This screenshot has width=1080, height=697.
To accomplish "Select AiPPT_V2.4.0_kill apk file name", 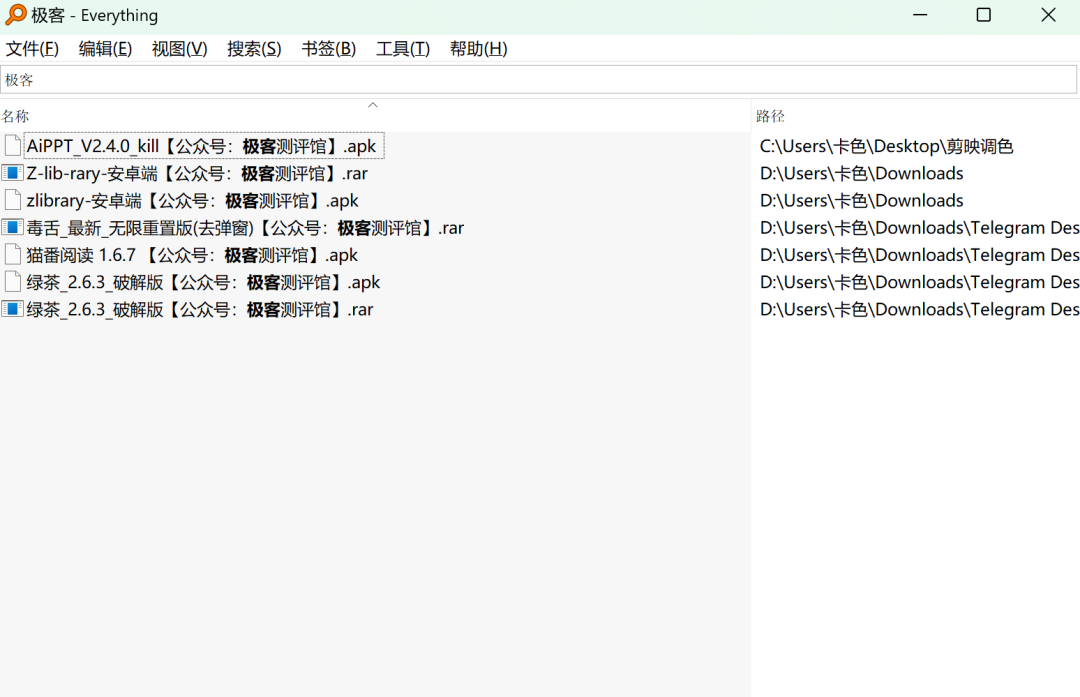I will click(201, 146).
